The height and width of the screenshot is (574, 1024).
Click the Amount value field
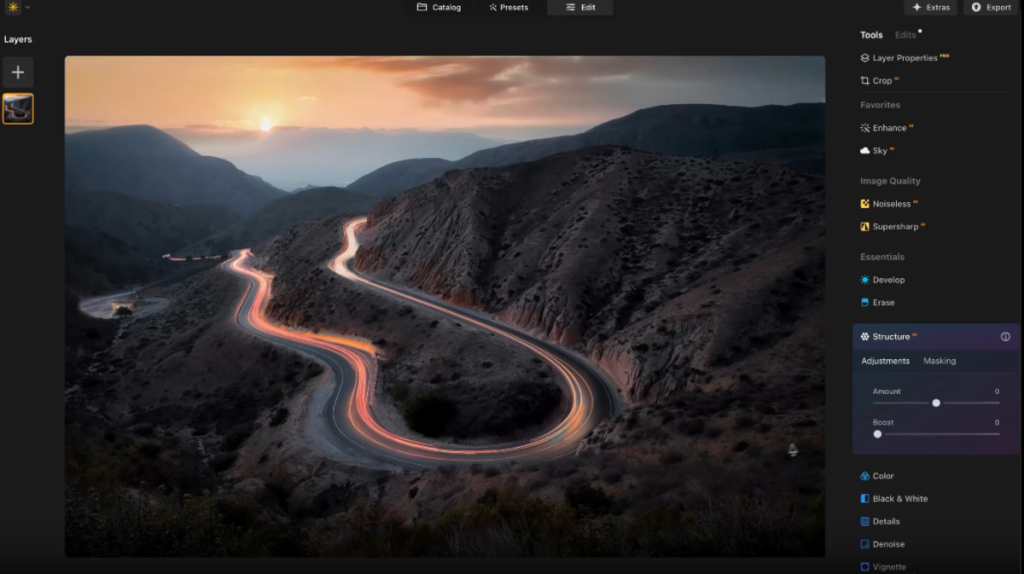[x=997, y=391]
